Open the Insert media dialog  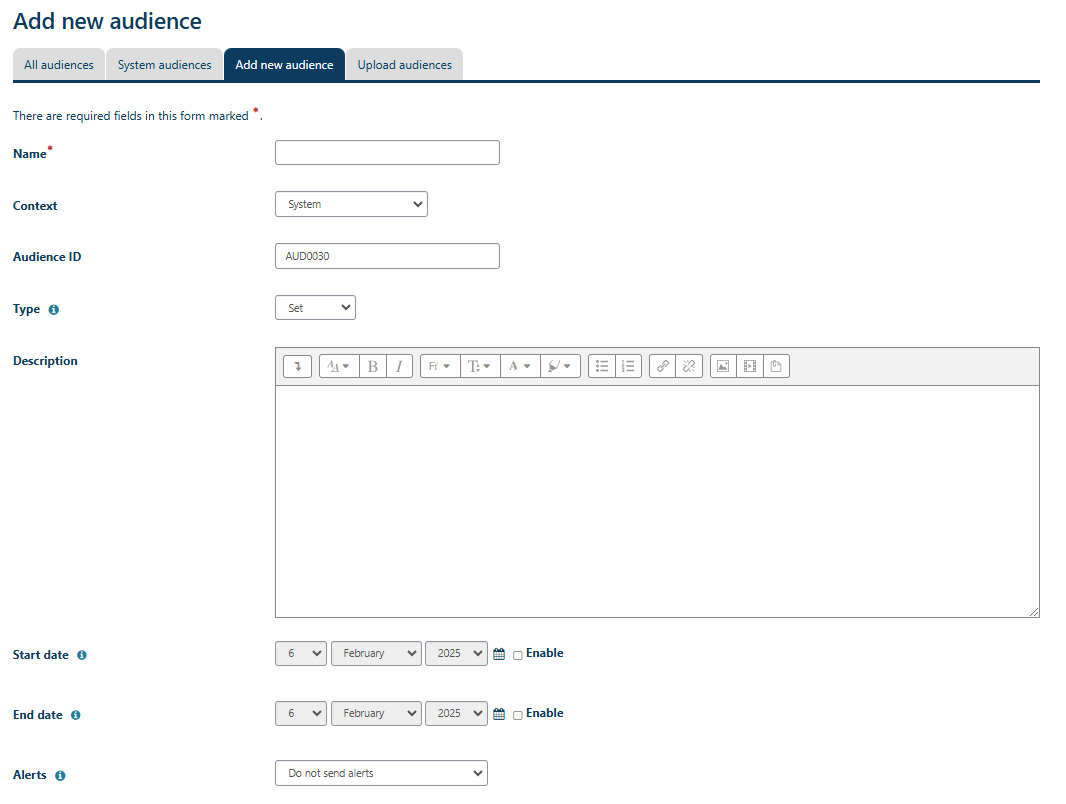tap(749, 365)
